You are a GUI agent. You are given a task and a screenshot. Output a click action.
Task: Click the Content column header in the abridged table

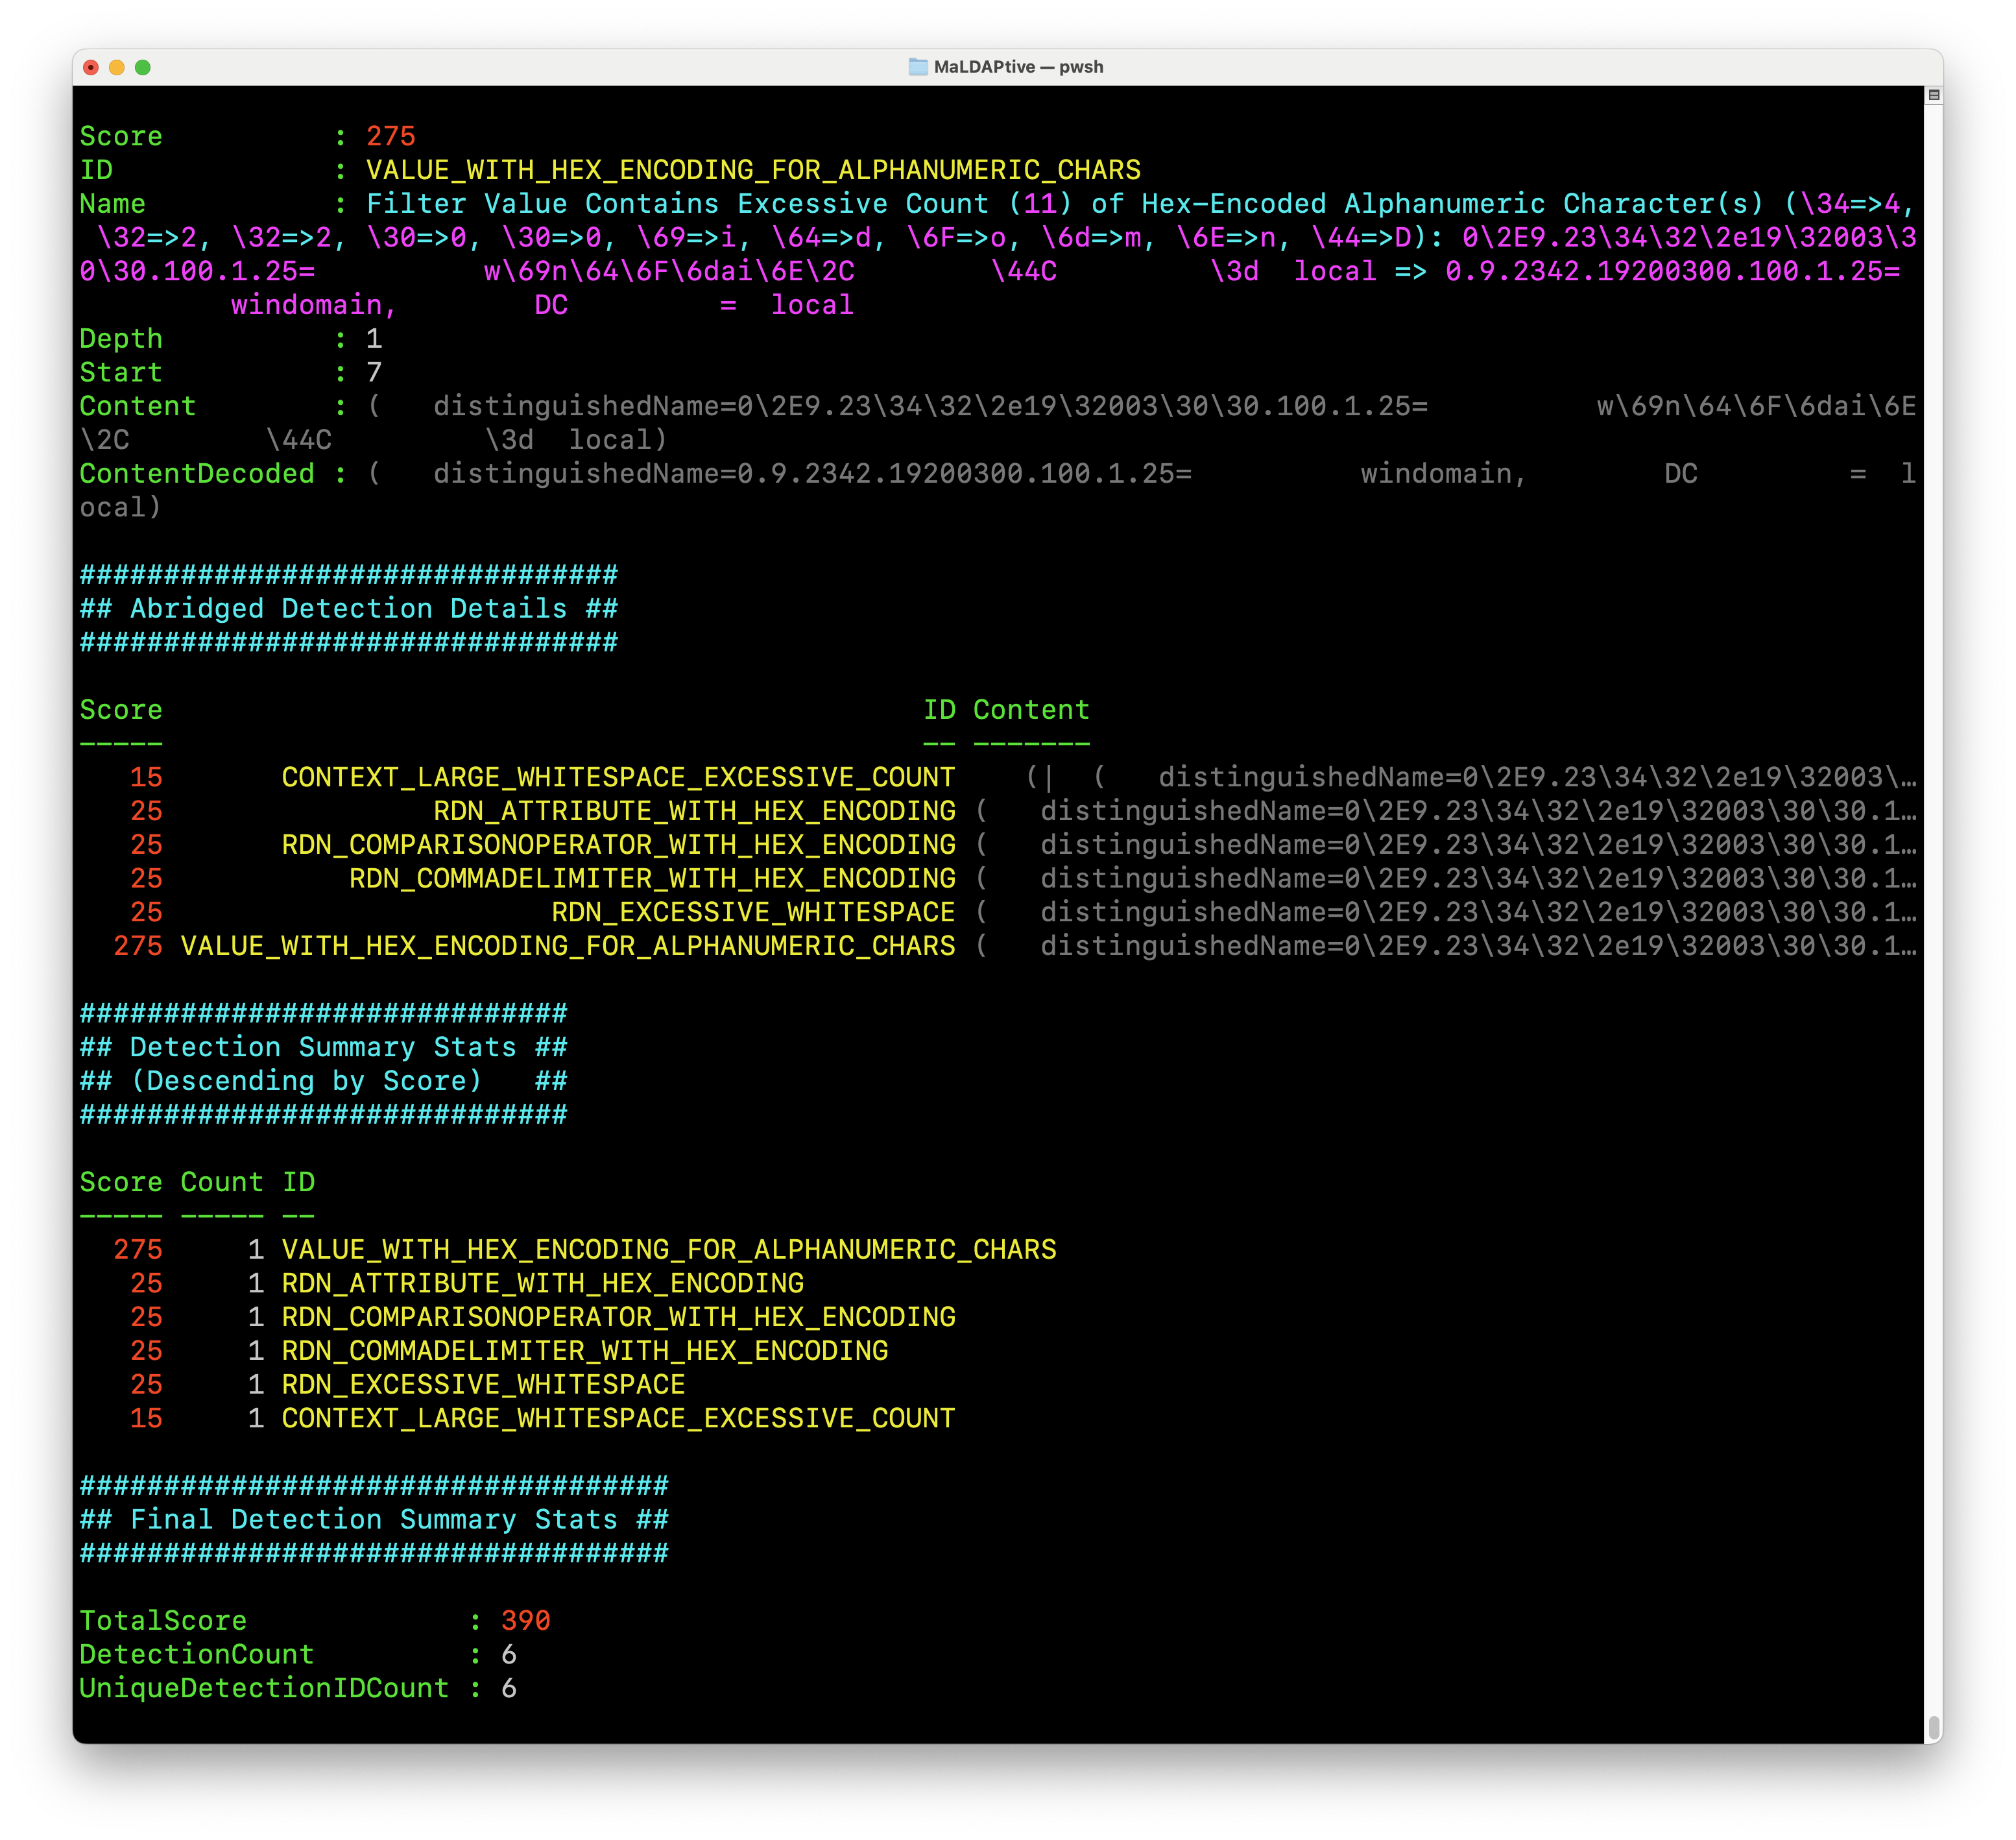click(x=1031, y=710)
